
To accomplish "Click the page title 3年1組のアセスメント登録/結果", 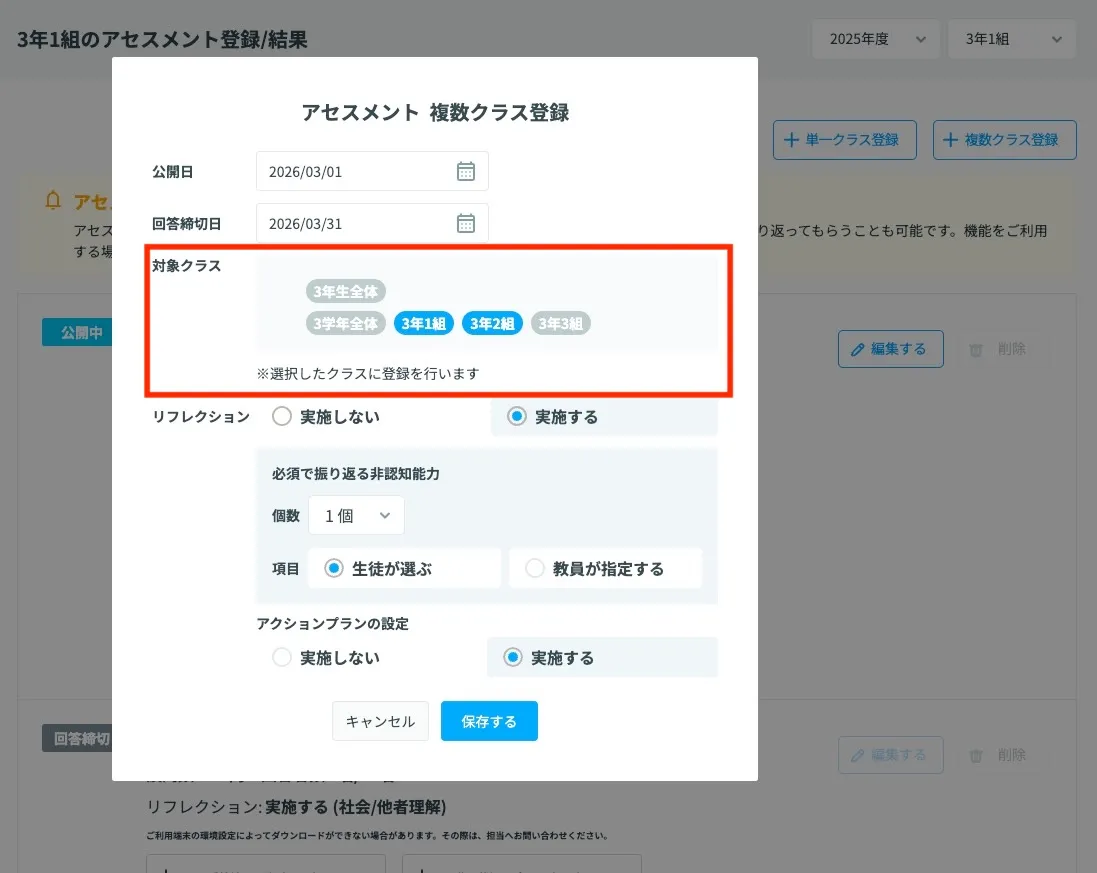I will click(x=162, y=39).
